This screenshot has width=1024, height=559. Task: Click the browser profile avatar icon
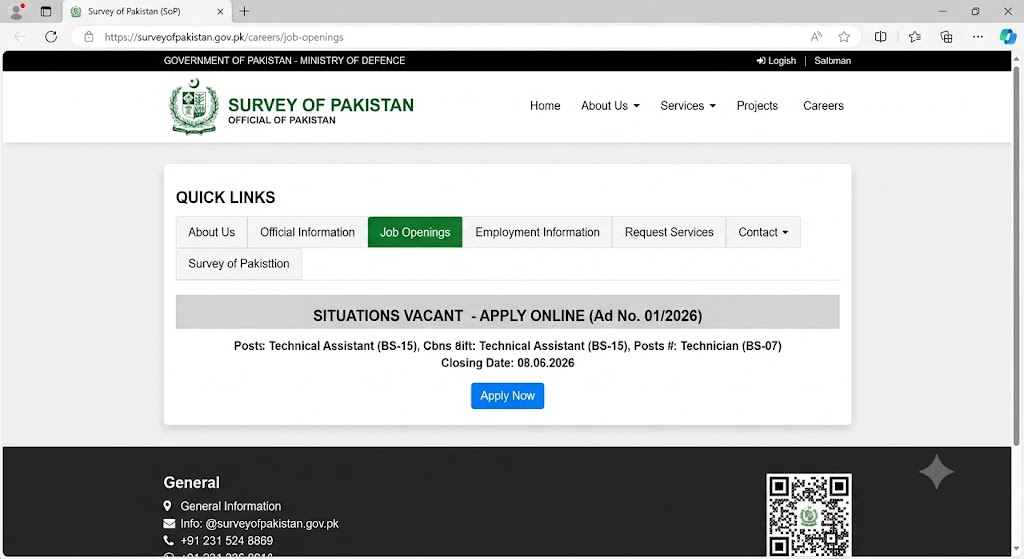[x=16, y=11]
